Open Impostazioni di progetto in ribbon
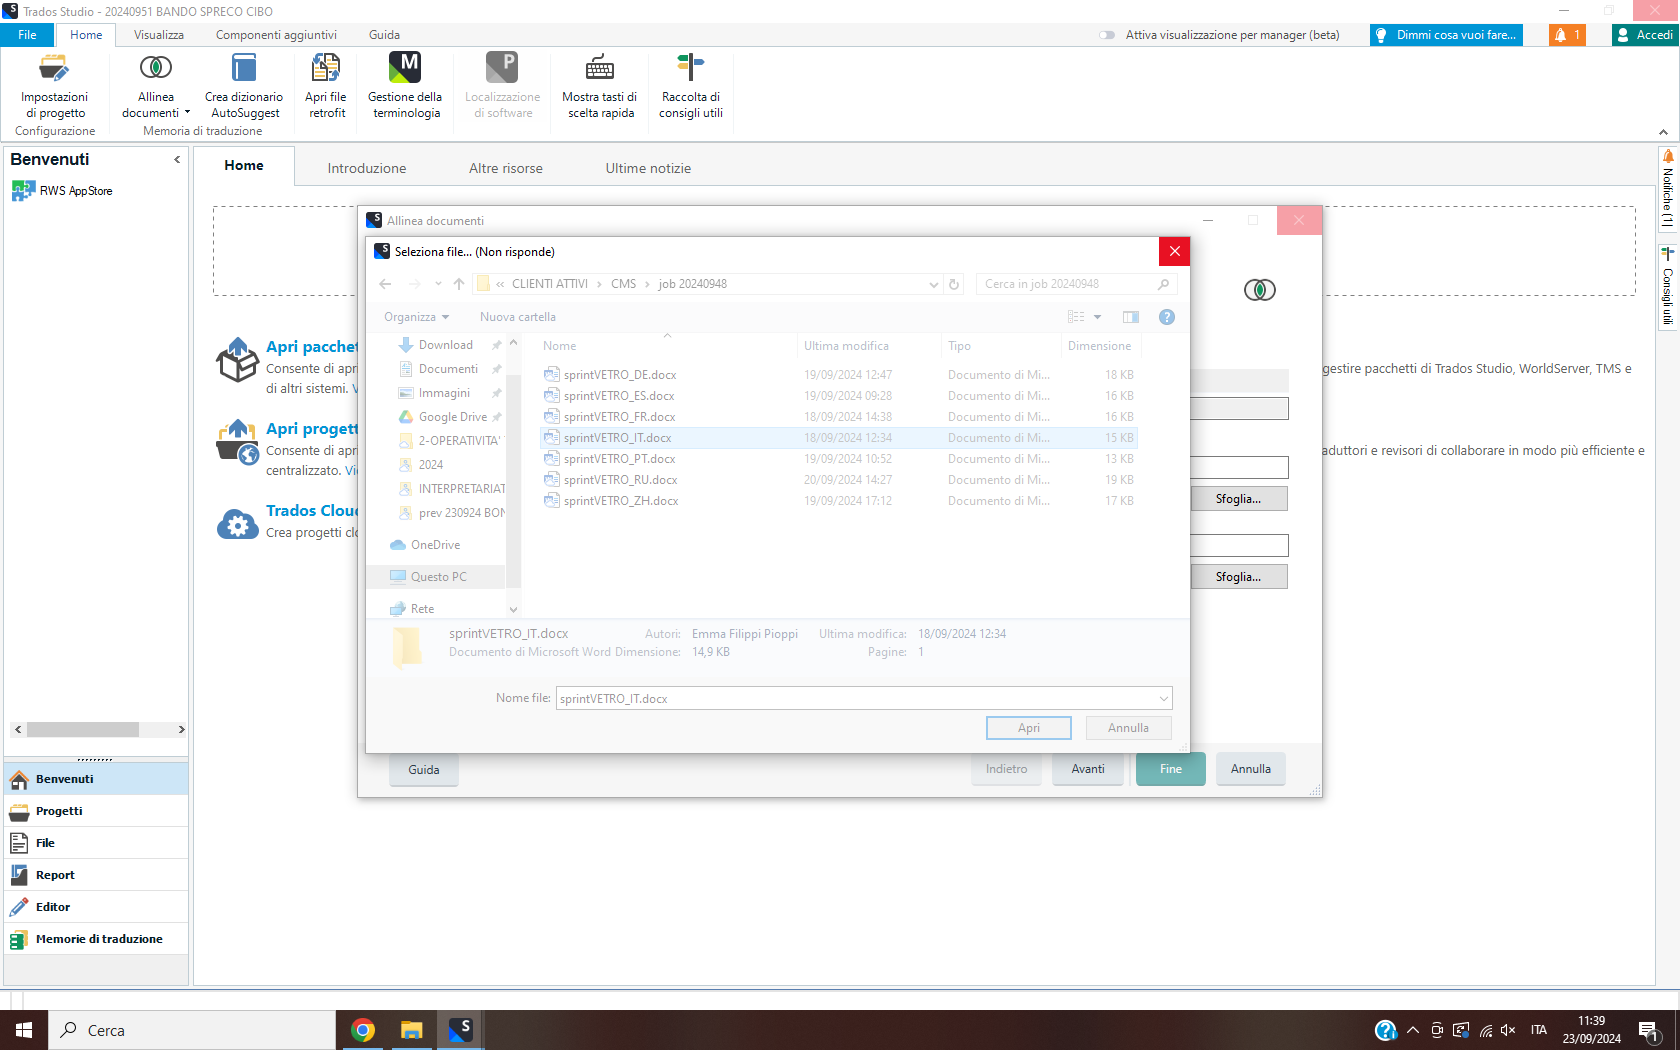1680x1050 pixels. pos(54,86)
